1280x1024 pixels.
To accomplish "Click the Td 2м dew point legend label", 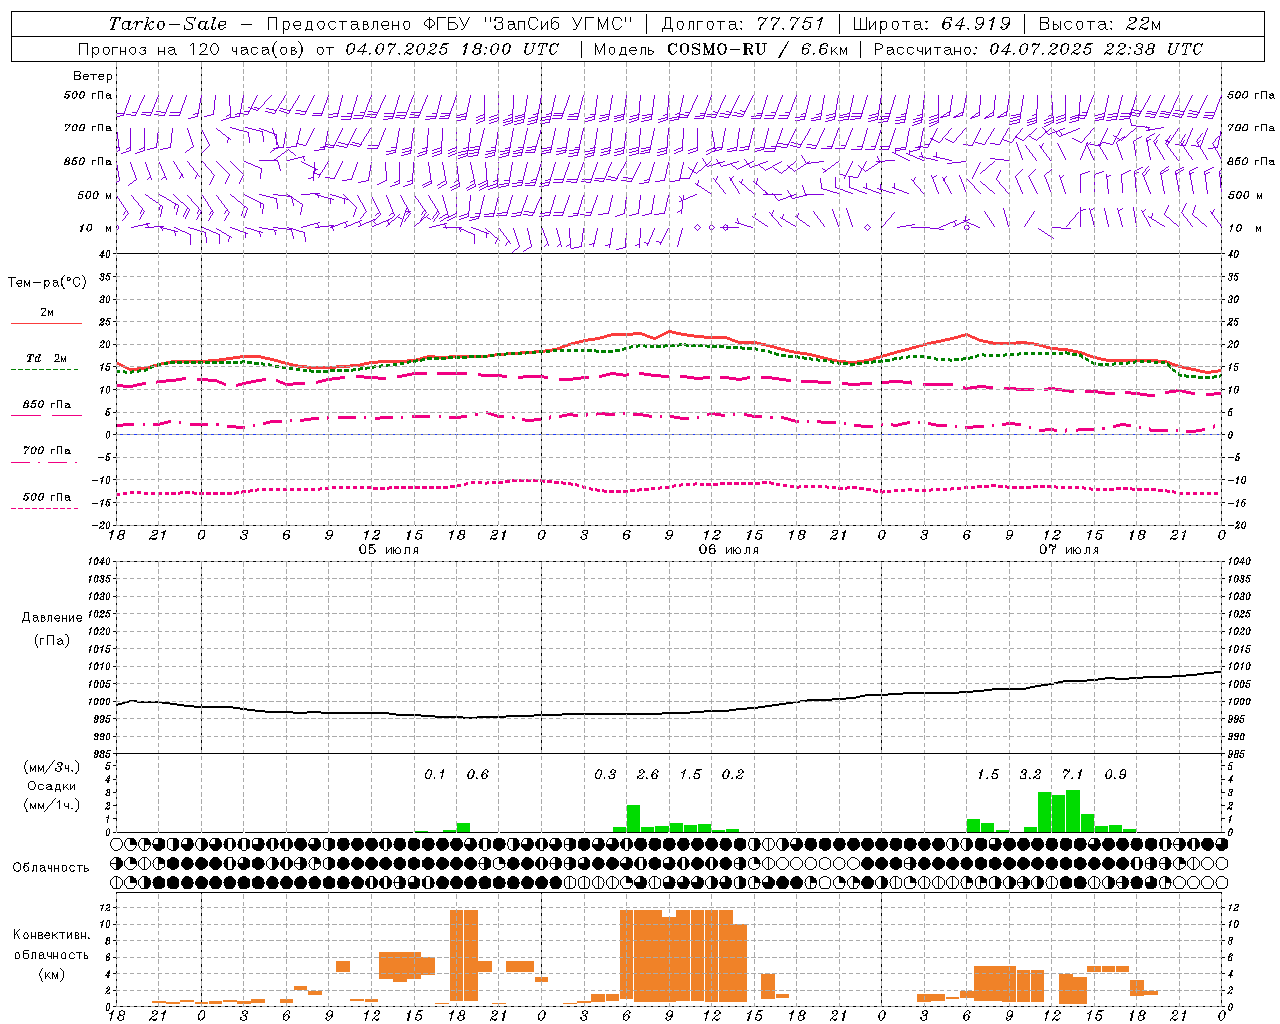I will 46,358.
